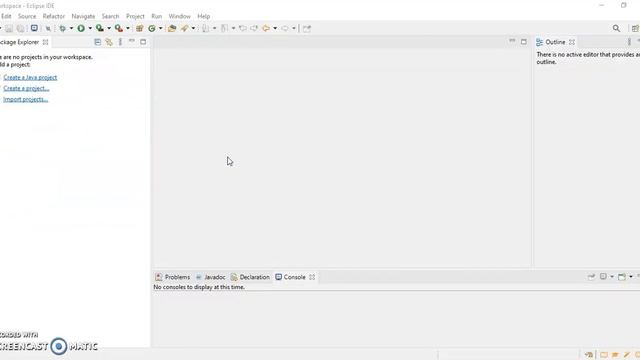Switch to the Problems tab

pyautogui.click(x=173, y=277)
